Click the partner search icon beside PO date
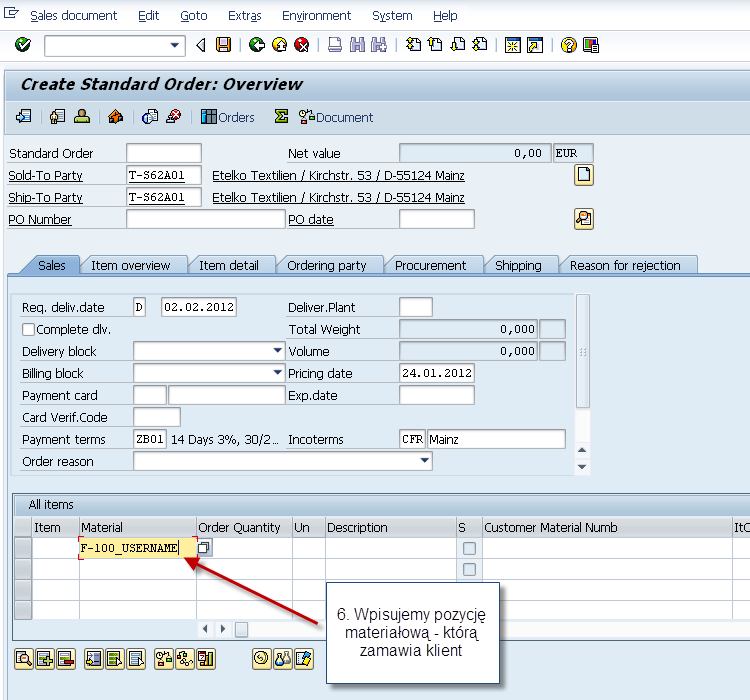This screenshot has width=750, height=700. coord(584,219)
